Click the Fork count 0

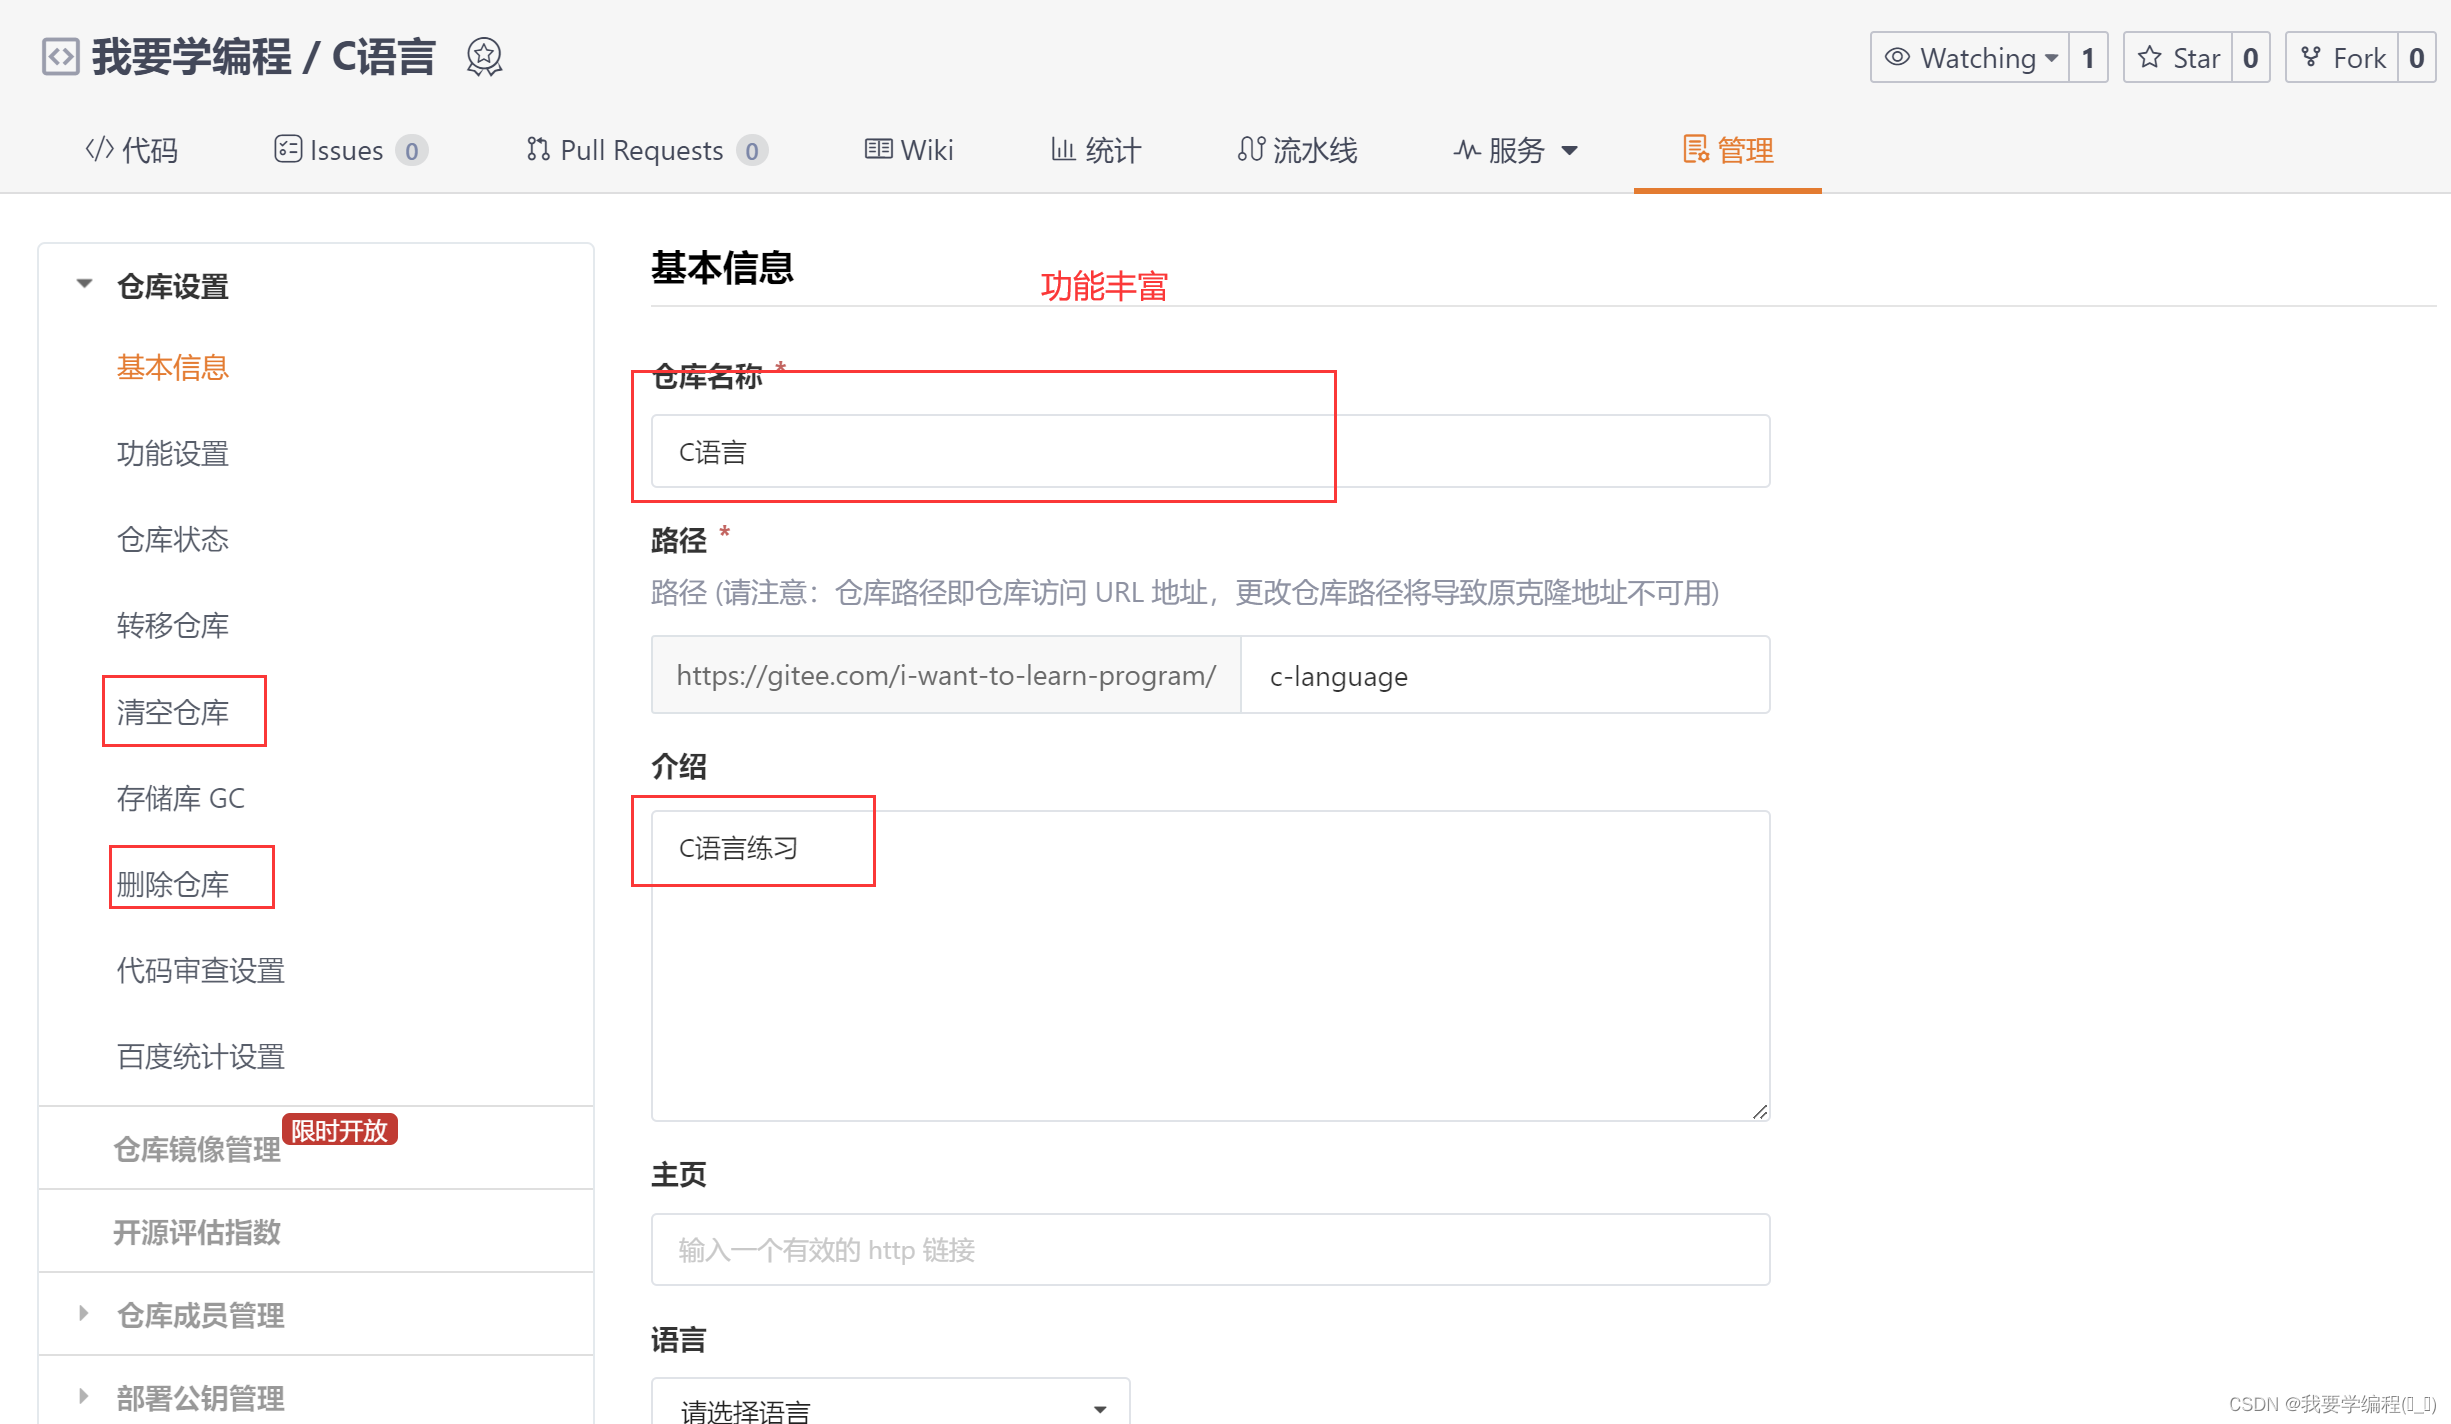pyautogui.click(x=2416, y=58)
